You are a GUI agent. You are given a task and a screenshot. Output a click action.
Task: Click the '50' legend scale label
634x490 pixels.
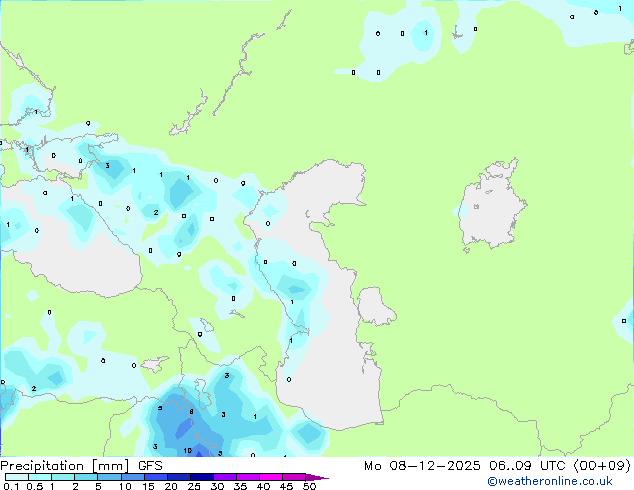click(x=310, y=486)
